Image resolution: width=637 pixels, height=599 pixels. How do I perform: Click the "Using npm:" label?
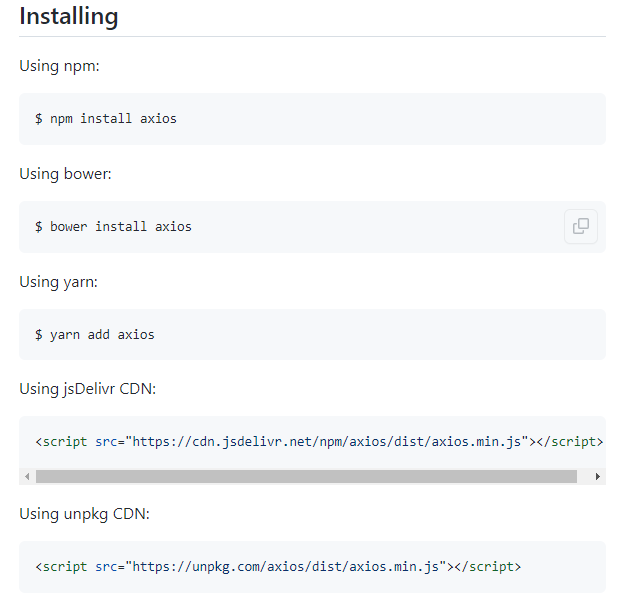click(x=59, y=66)
